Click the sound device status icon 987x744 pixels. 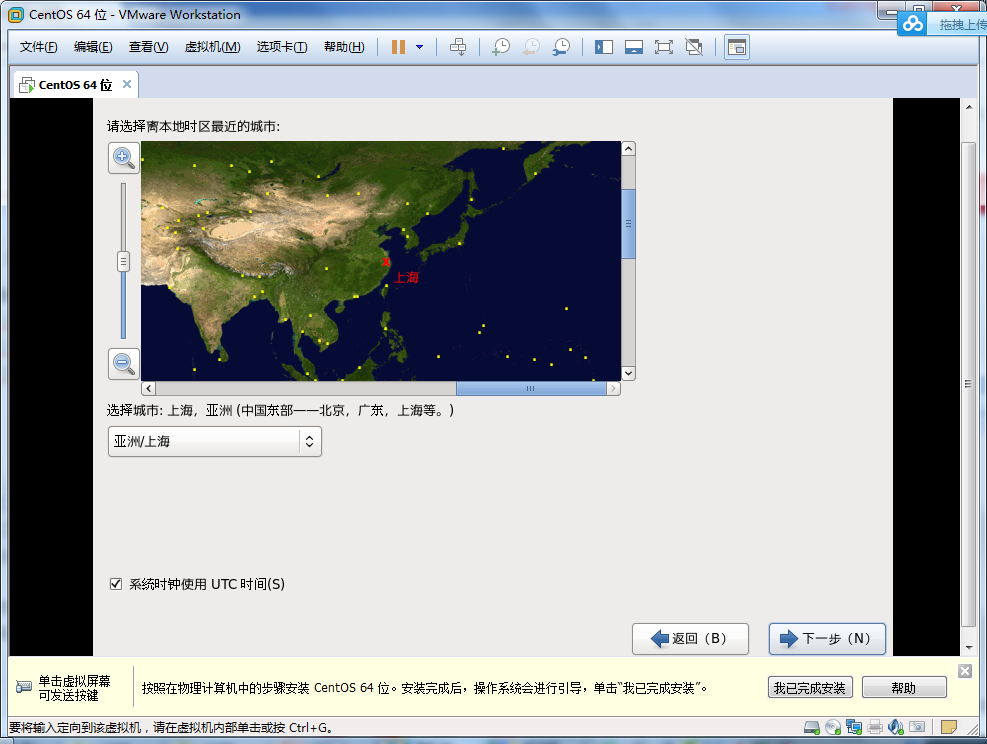(x=896, y=726)
